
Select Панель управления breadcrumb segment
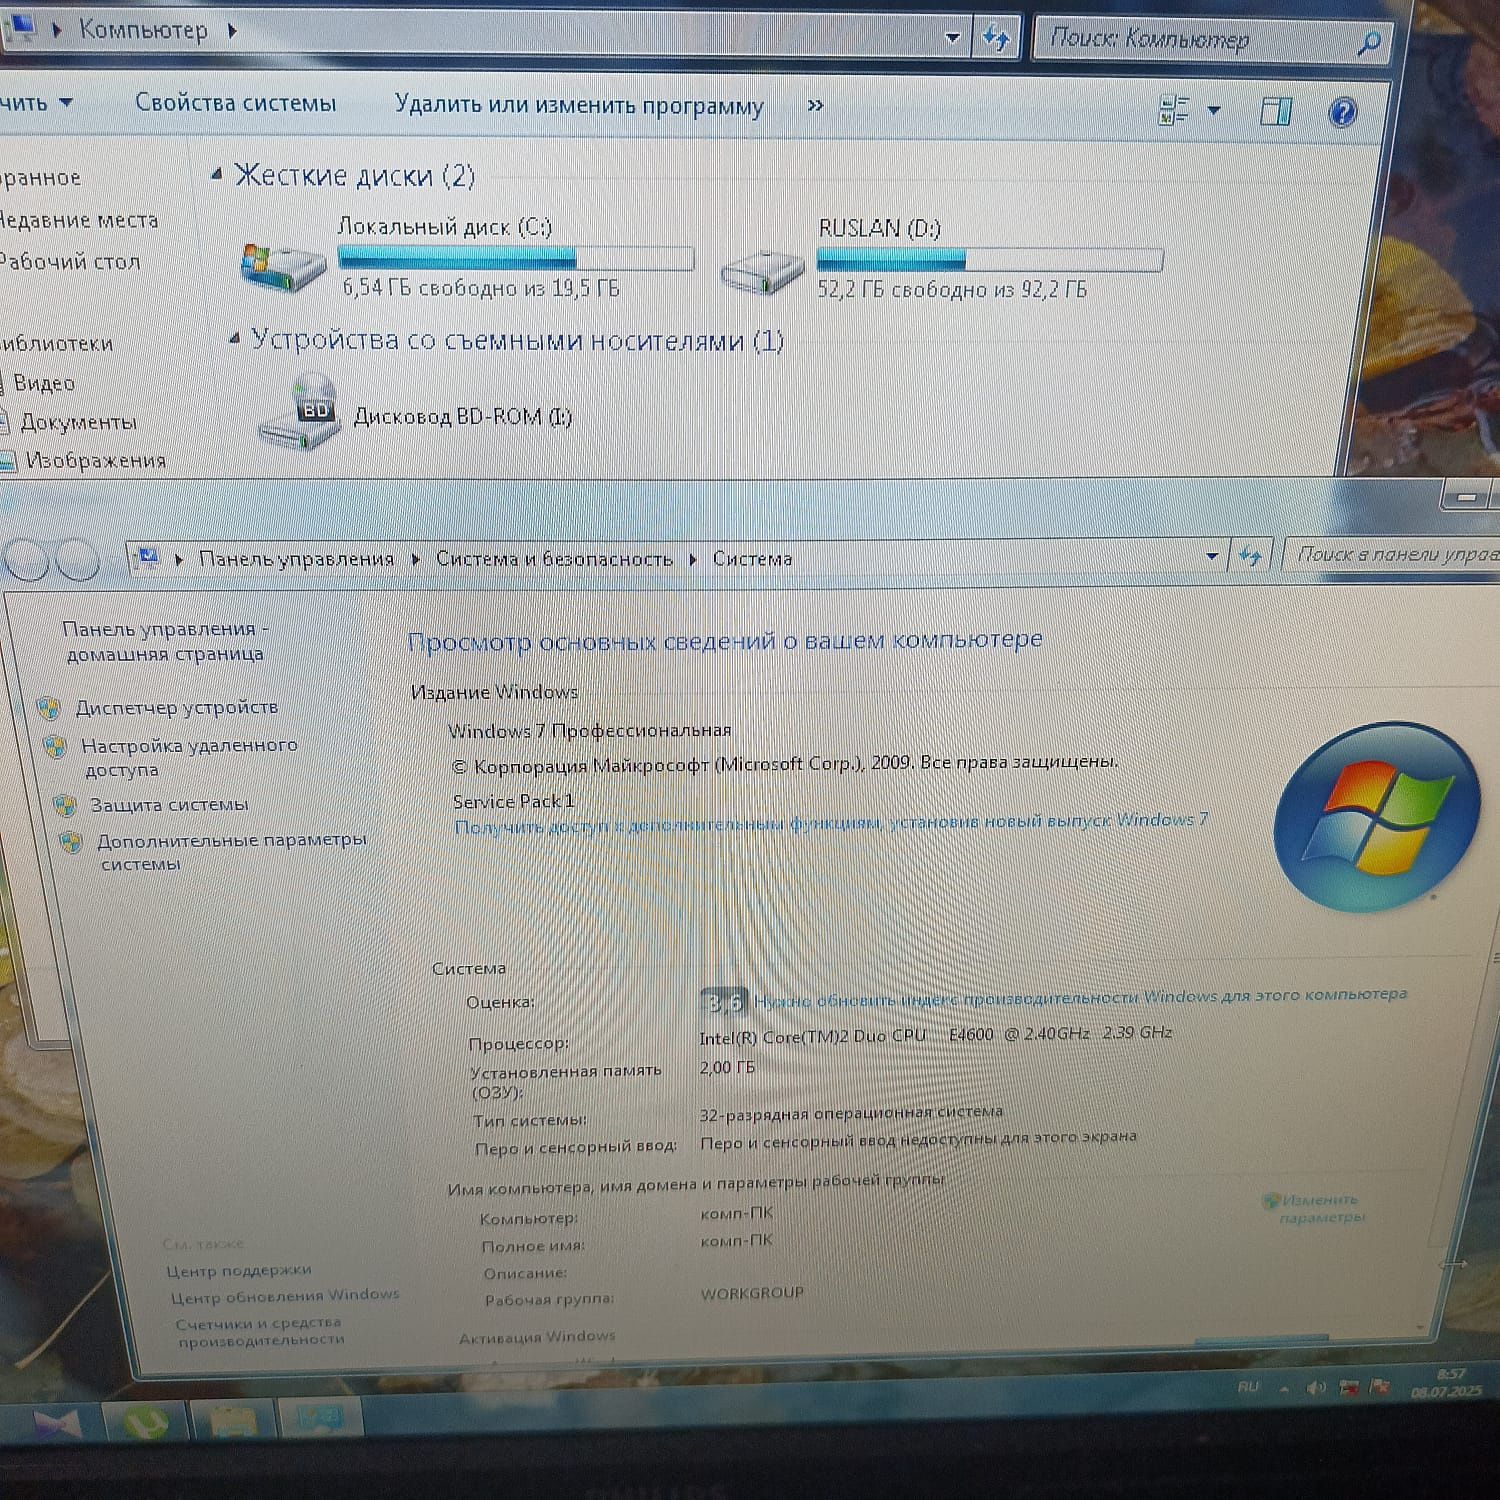(x=296, y=559)
